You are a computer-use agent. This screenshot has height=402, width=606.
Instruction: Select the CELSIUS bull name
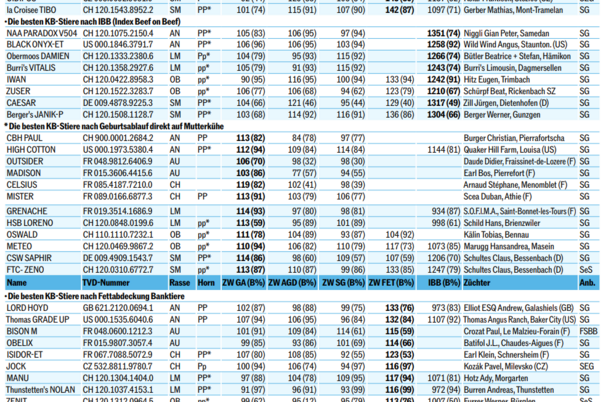[22, 185]
